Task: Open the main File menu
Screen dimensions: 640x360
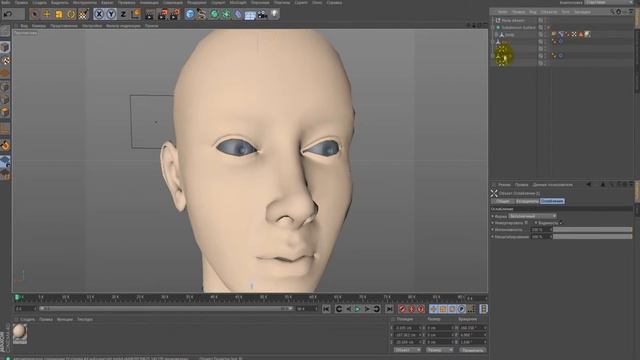Action: (6, 2)
